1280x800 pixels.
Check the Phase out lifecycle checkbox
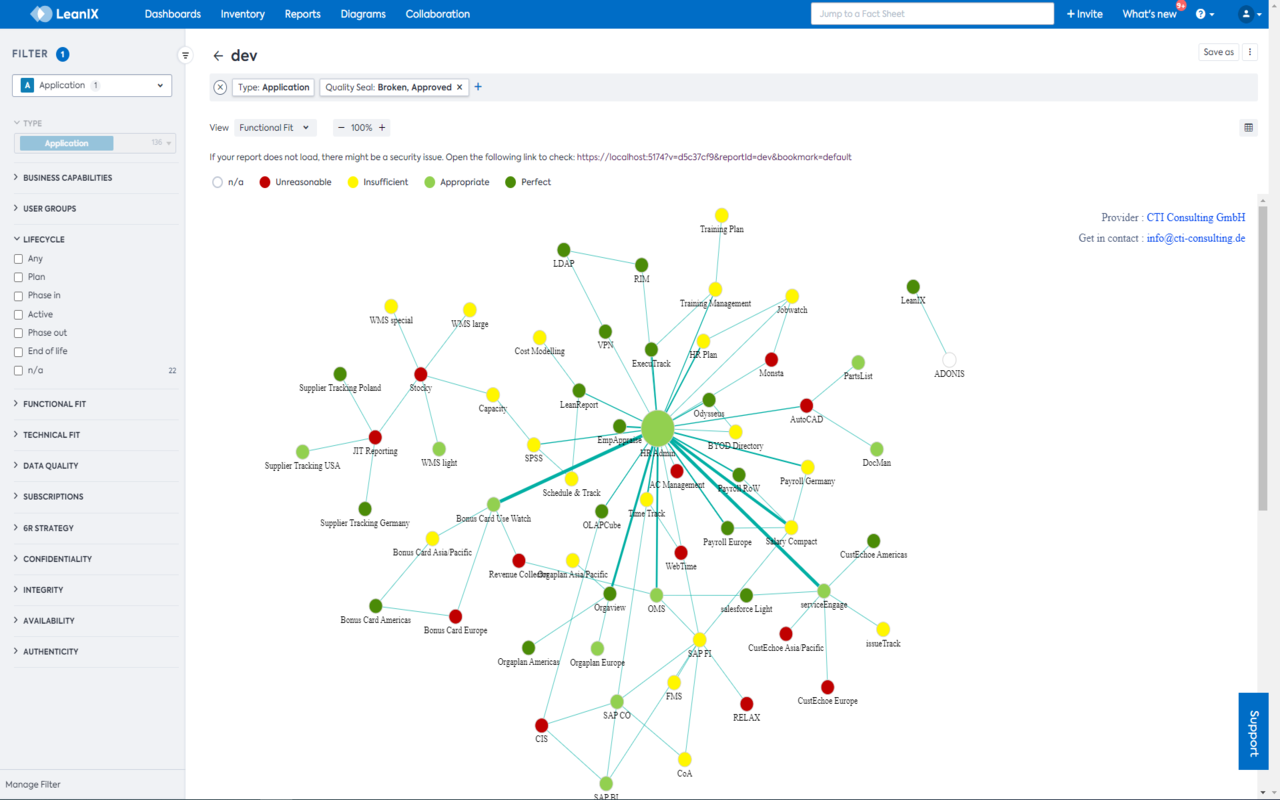(18, 333)
